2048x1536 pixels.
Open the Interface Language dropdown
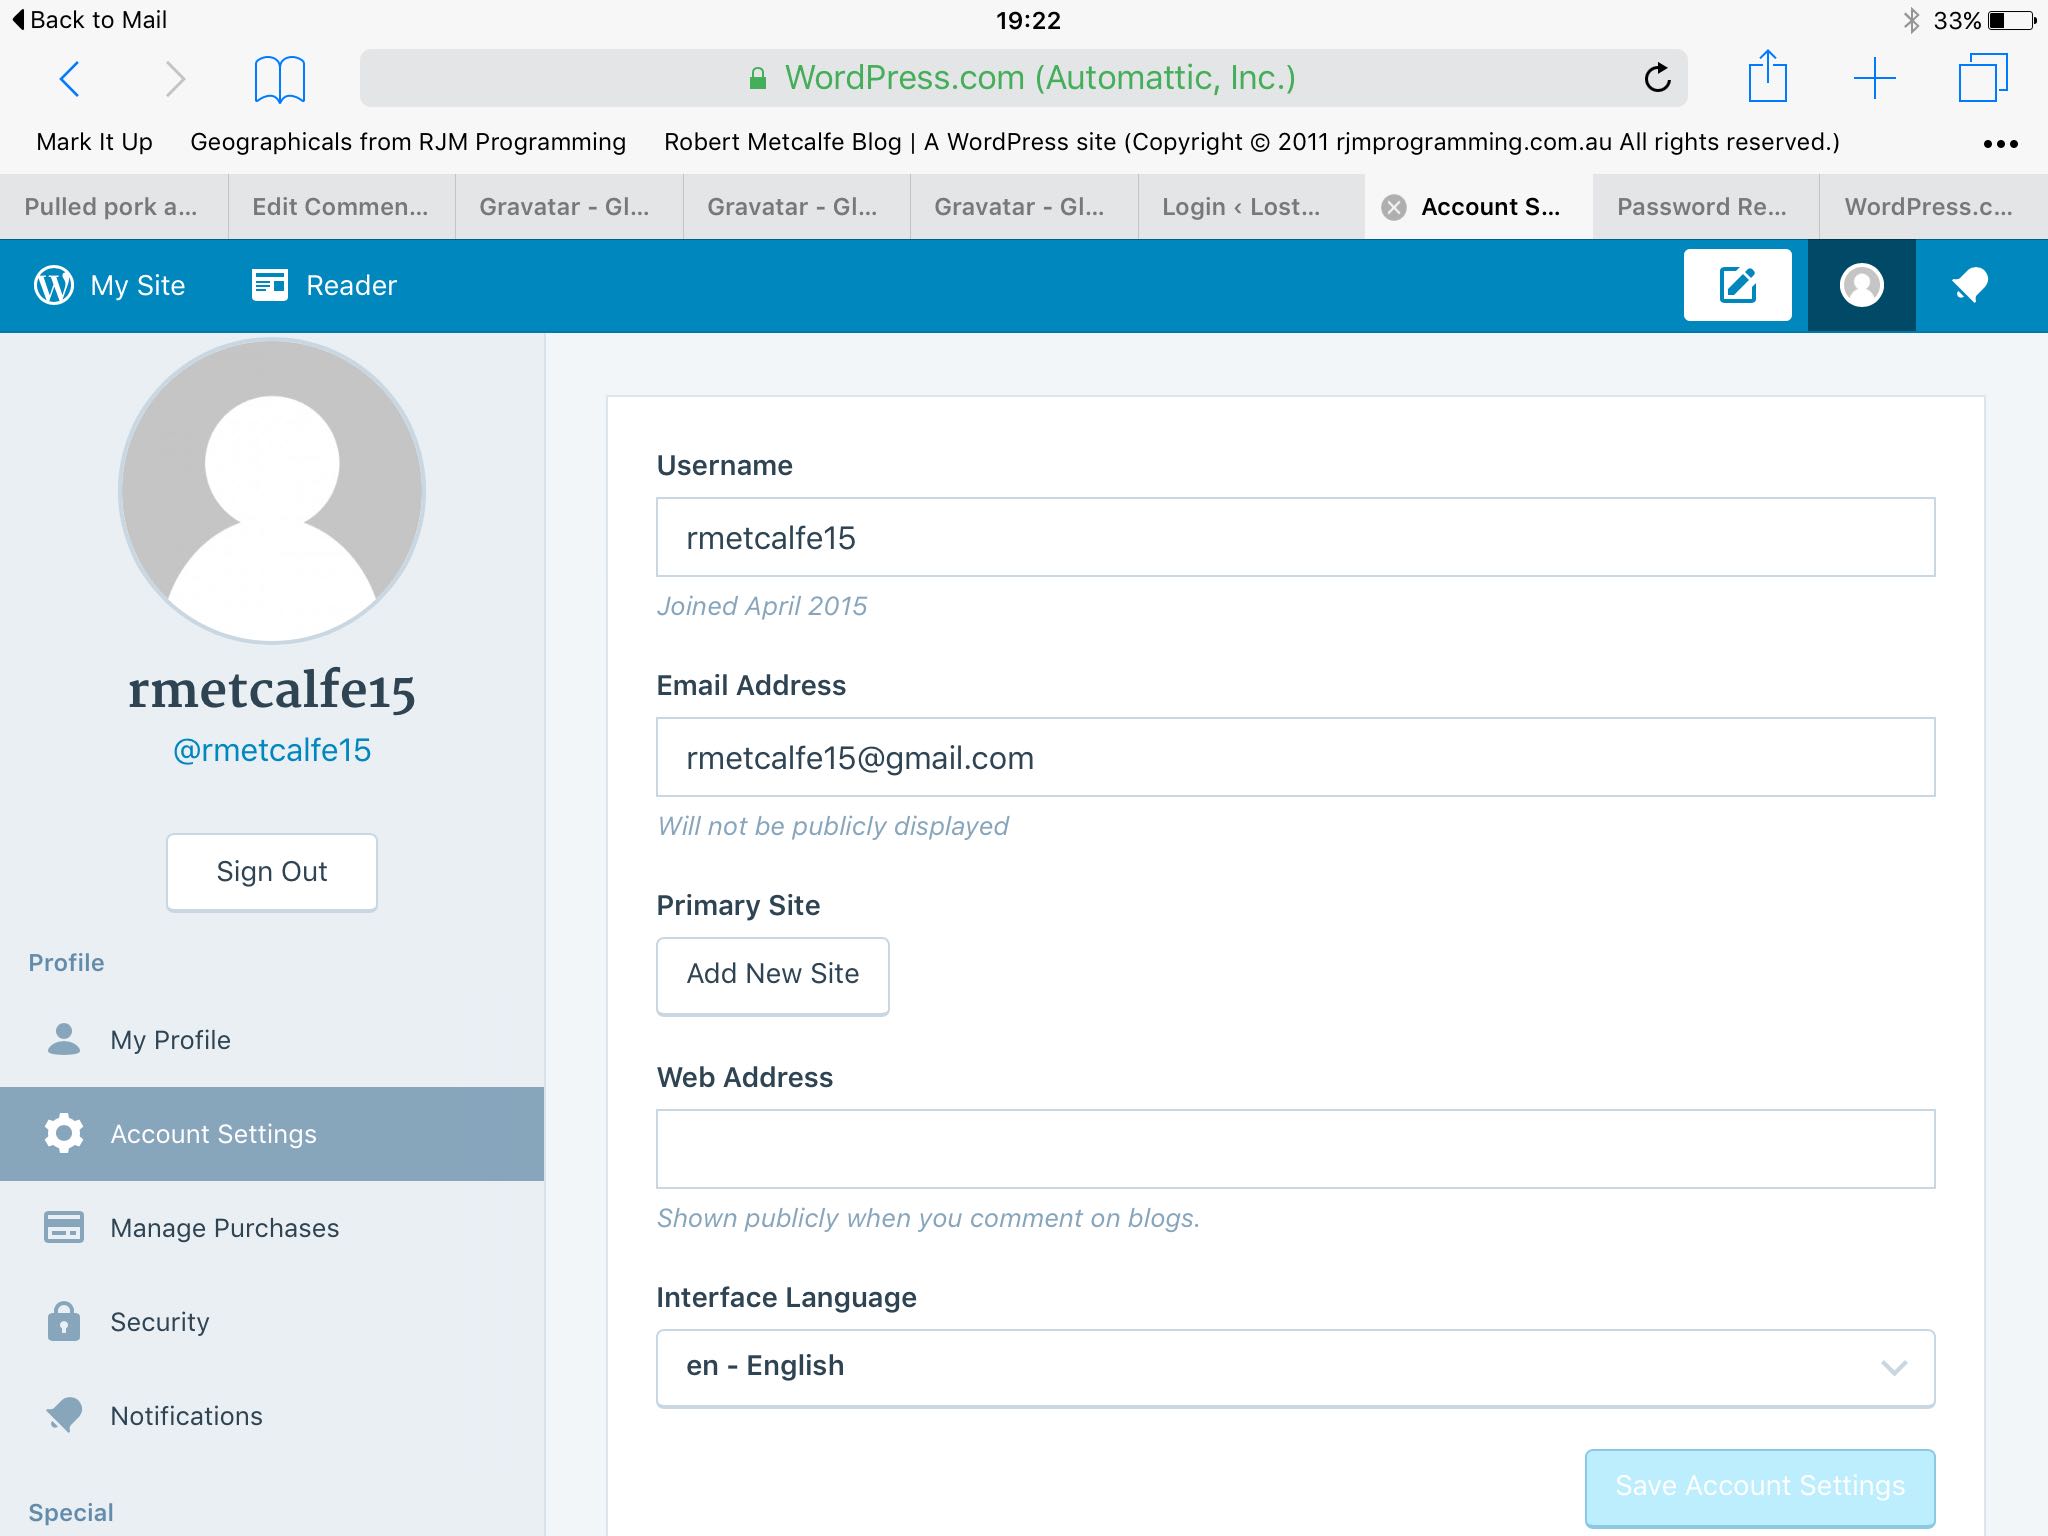1295,1367
